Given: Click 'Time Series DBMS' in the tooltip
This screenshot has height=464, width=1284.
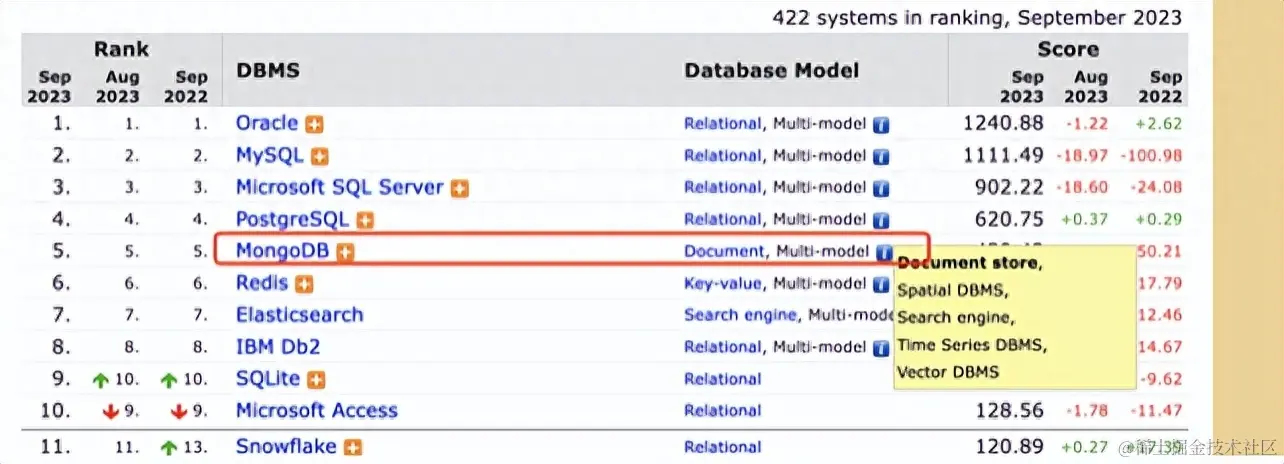Looking at the screenshot, I should 972,345.
